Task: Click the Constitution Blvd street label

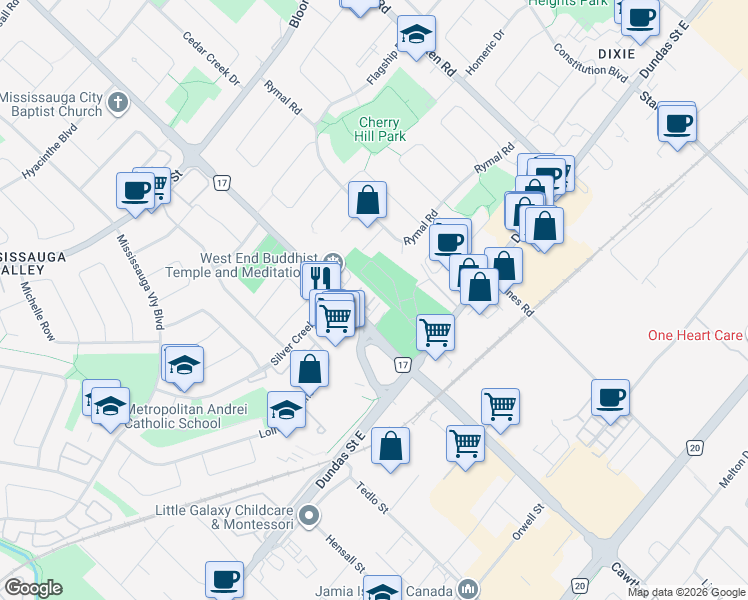Action: 591,63
